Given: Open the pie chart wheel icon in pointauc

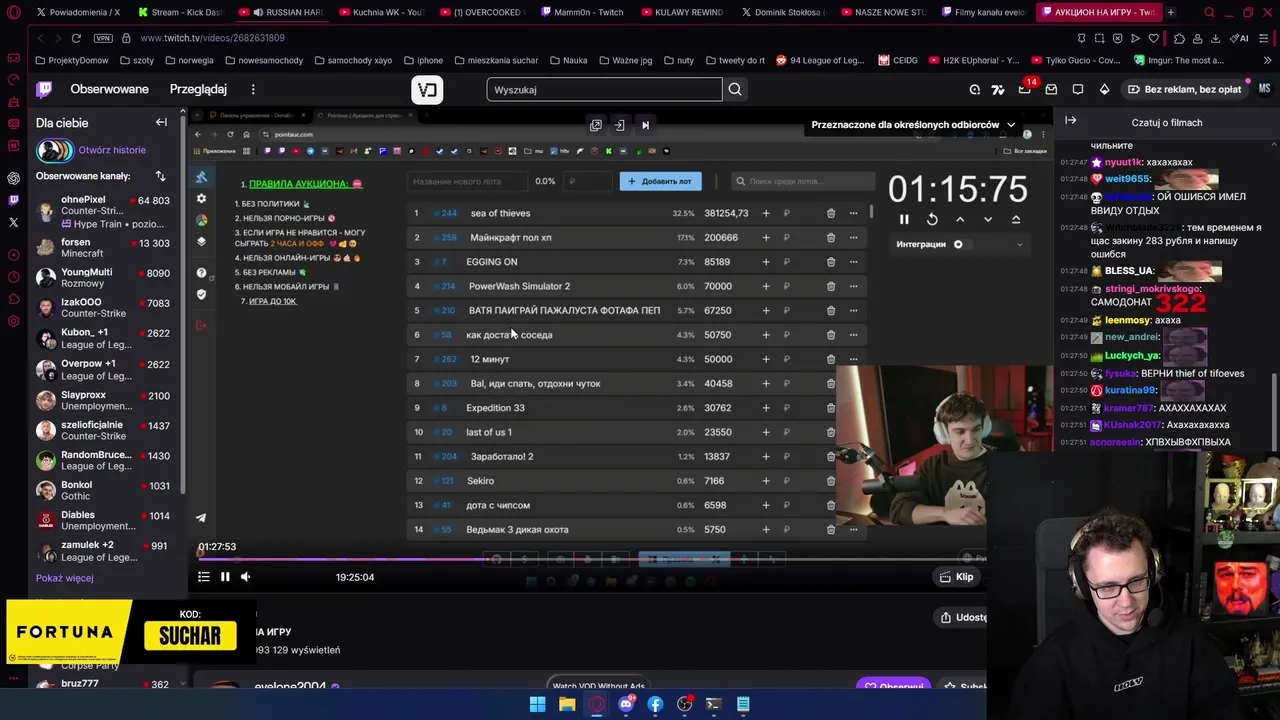Looking at the screenshot, I should point(201,220).
